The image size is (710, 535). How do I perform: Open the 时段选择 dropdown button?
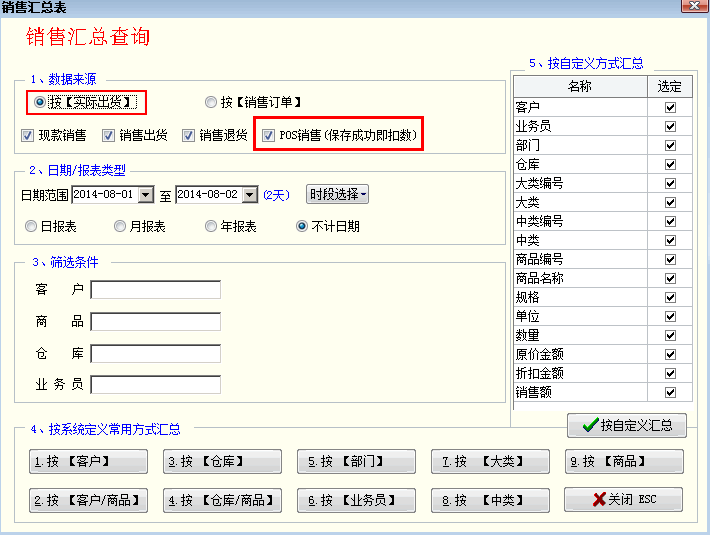(337, 195)
